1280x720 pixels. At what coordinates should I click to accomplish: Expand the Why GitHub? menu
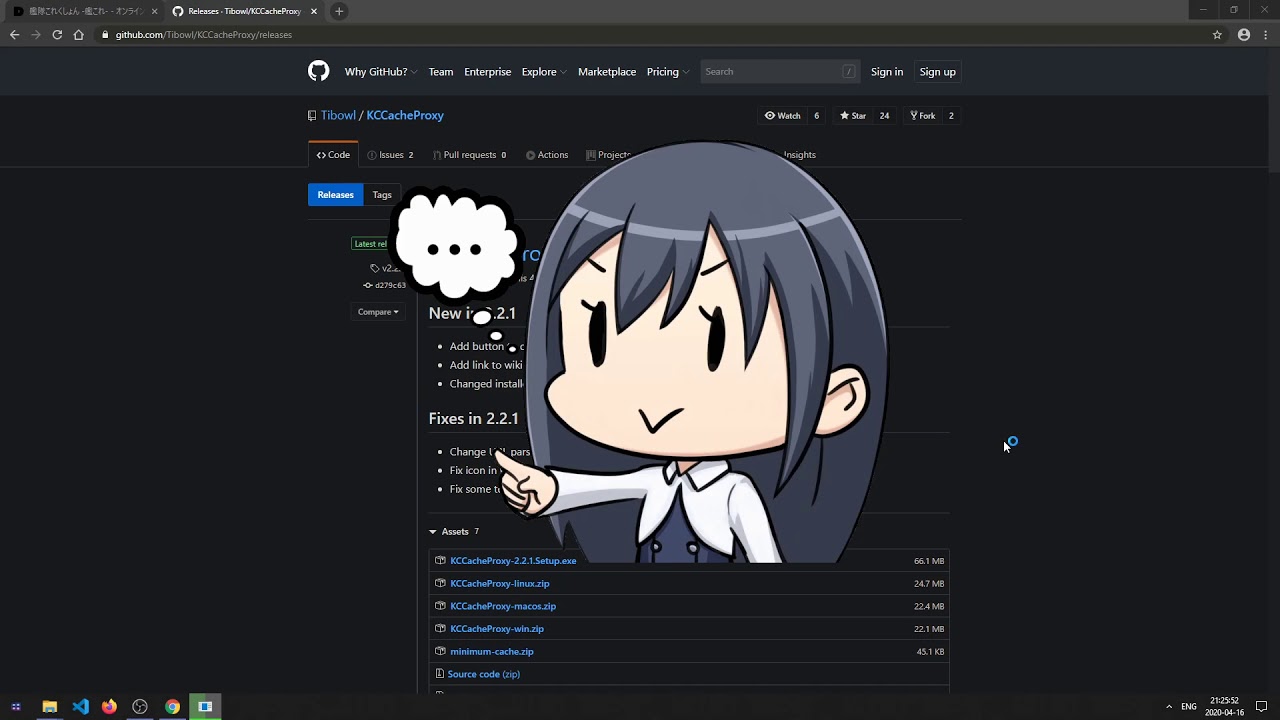(381, 72)
